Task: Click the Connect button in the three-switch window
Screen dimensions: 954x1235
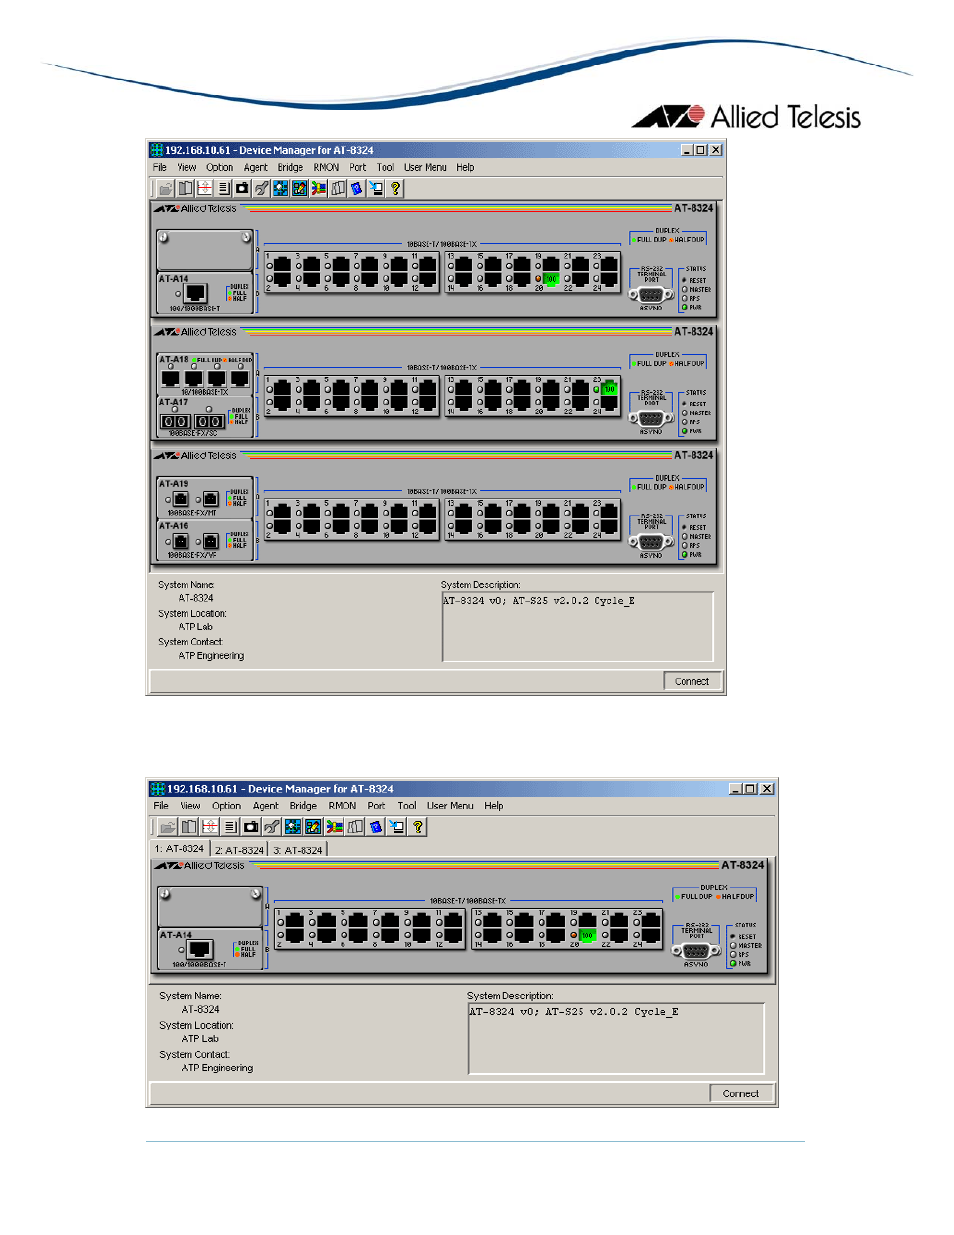Action: (x=692, y=681)
